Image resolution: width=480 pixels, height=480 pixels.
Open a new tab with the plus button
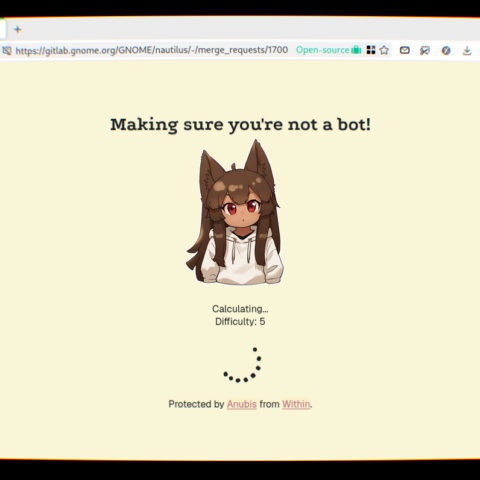point(18,30)
